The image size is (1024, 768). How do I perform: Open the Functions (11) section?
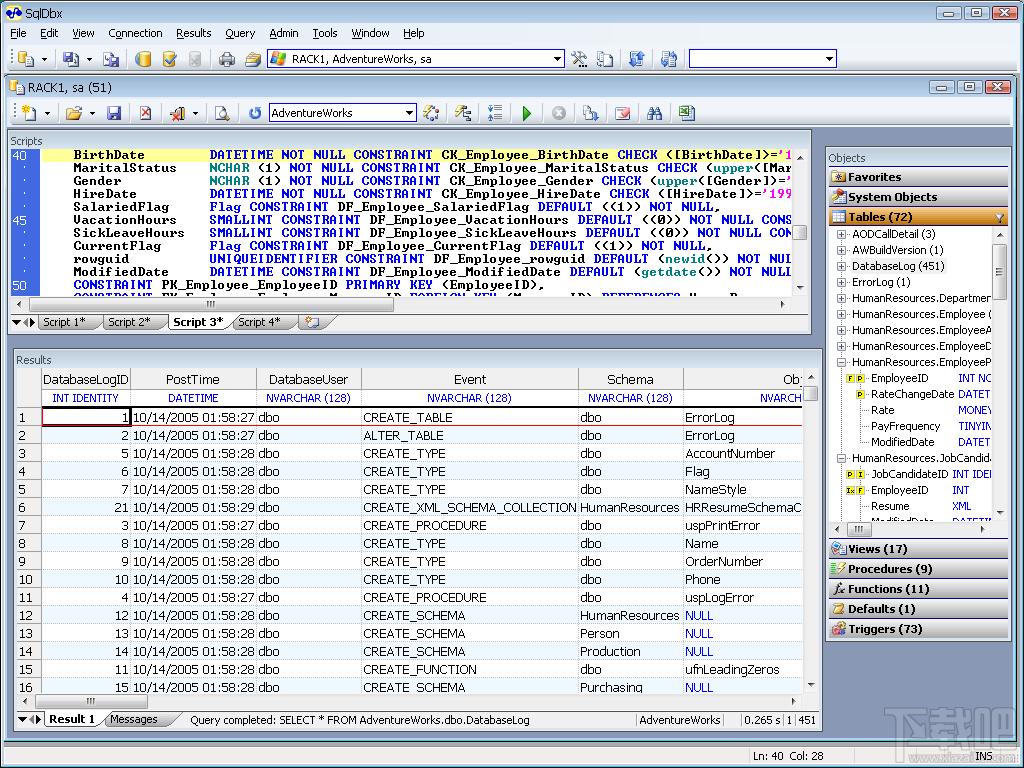919,589
